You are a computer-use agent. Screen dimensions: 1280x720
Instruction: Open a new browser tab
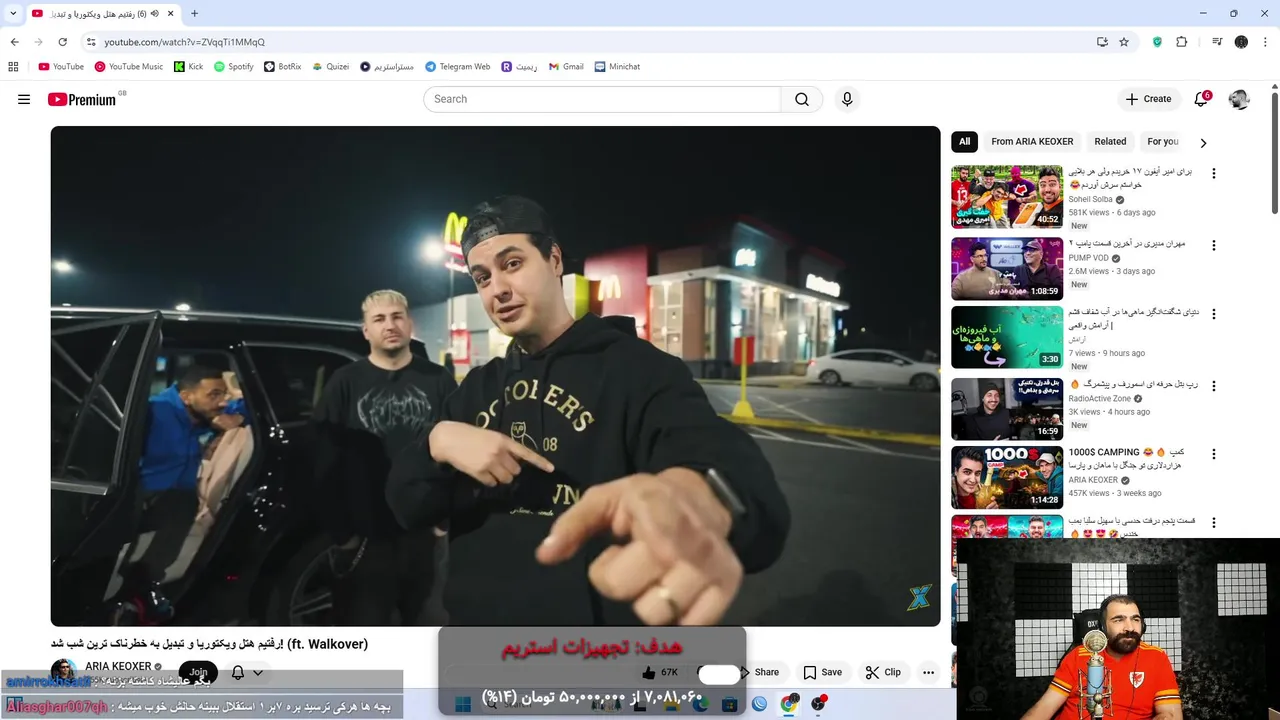(194, 14)
